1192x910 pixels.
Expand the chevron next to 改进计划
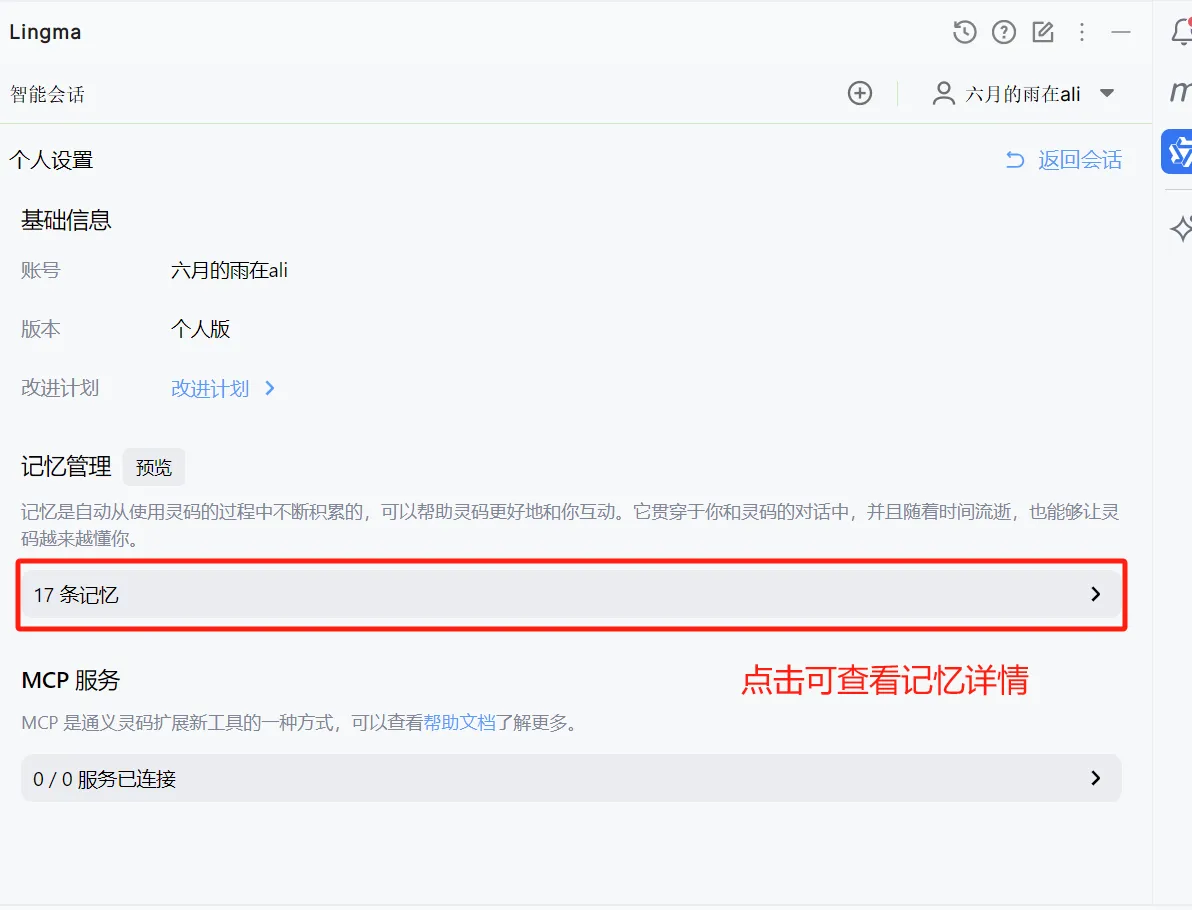tap(269, 388)
